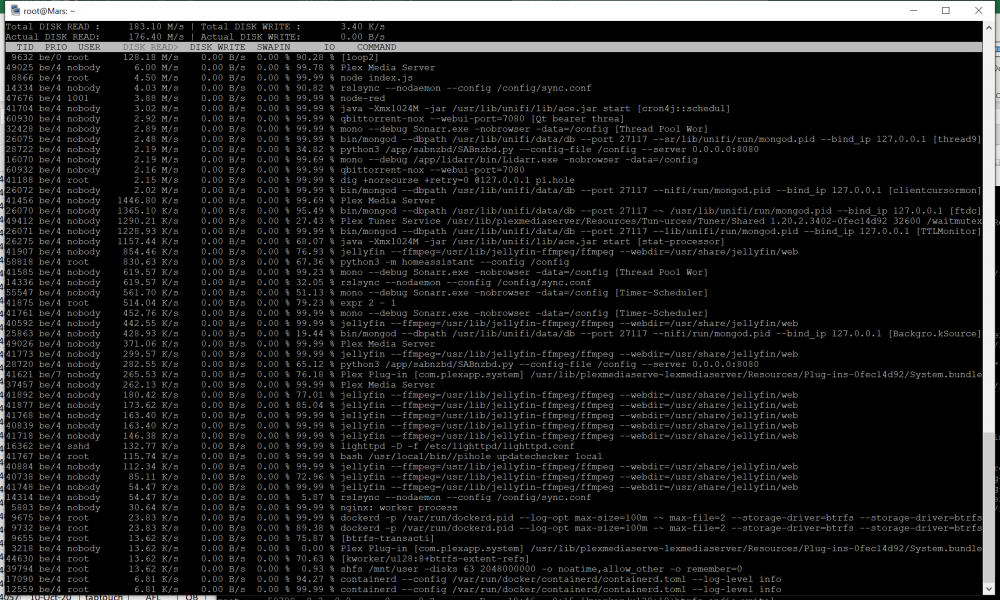Screen dimensions: 1000x600
Task: Click the 'expr 2 - 1' command
Action: [368, 303]
